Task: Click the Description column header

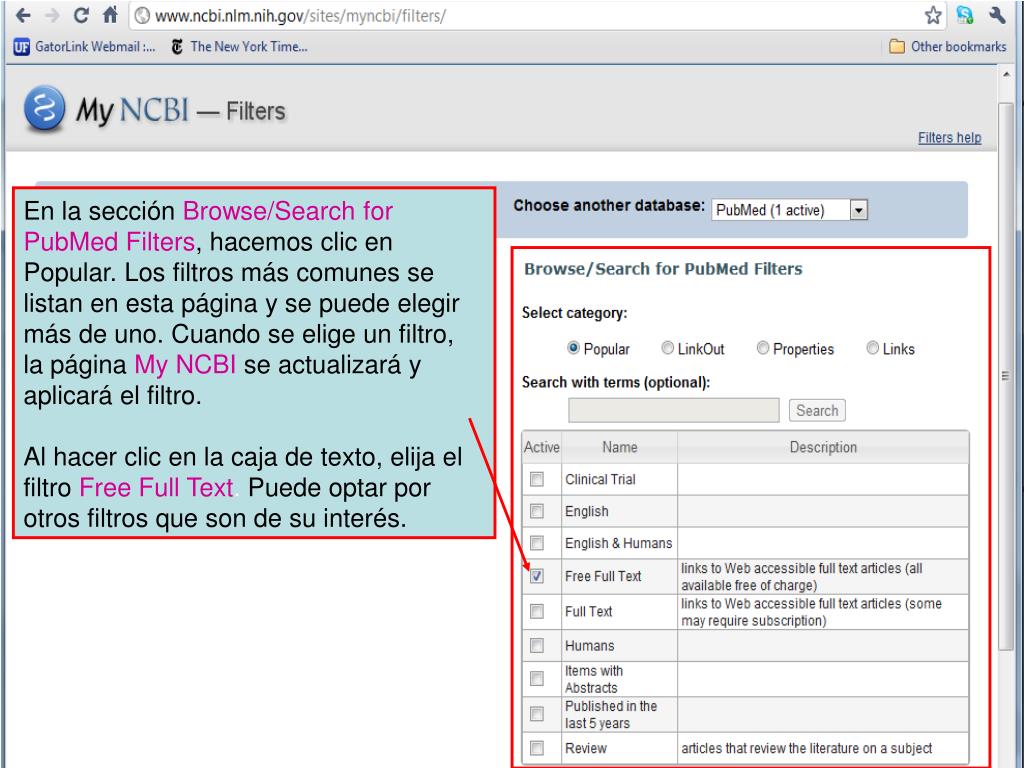Action: pyautogui.click(x=823, y=447)
